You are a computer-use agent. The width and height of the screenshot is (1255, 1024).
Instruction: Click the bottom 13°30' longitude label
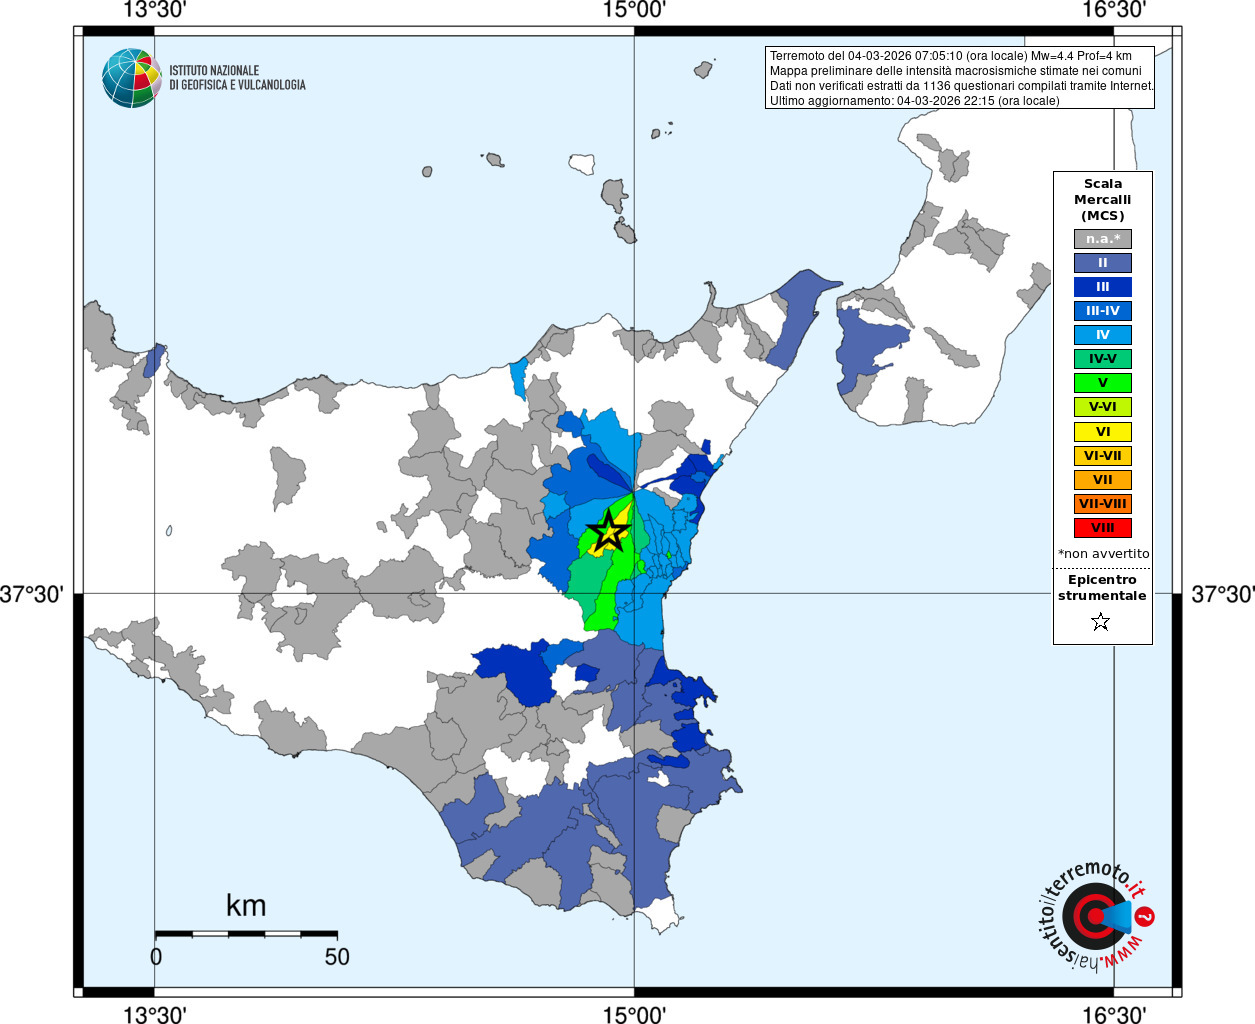[x=154, y=1014]
